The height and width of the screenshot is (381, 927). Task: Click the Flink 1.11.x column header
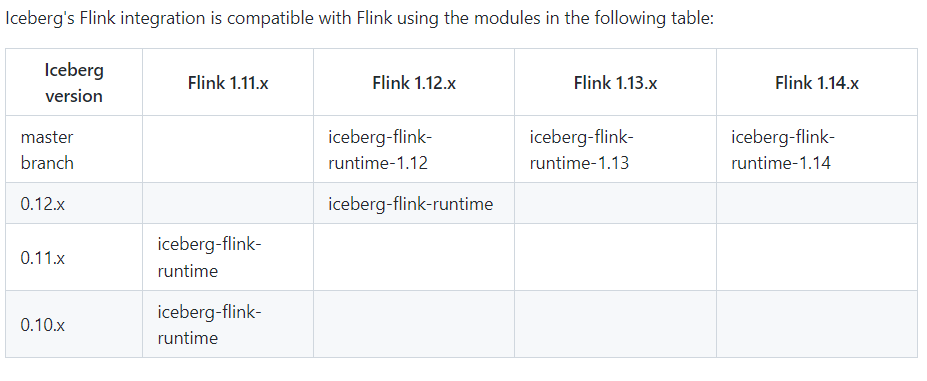[x=228, y=83]
